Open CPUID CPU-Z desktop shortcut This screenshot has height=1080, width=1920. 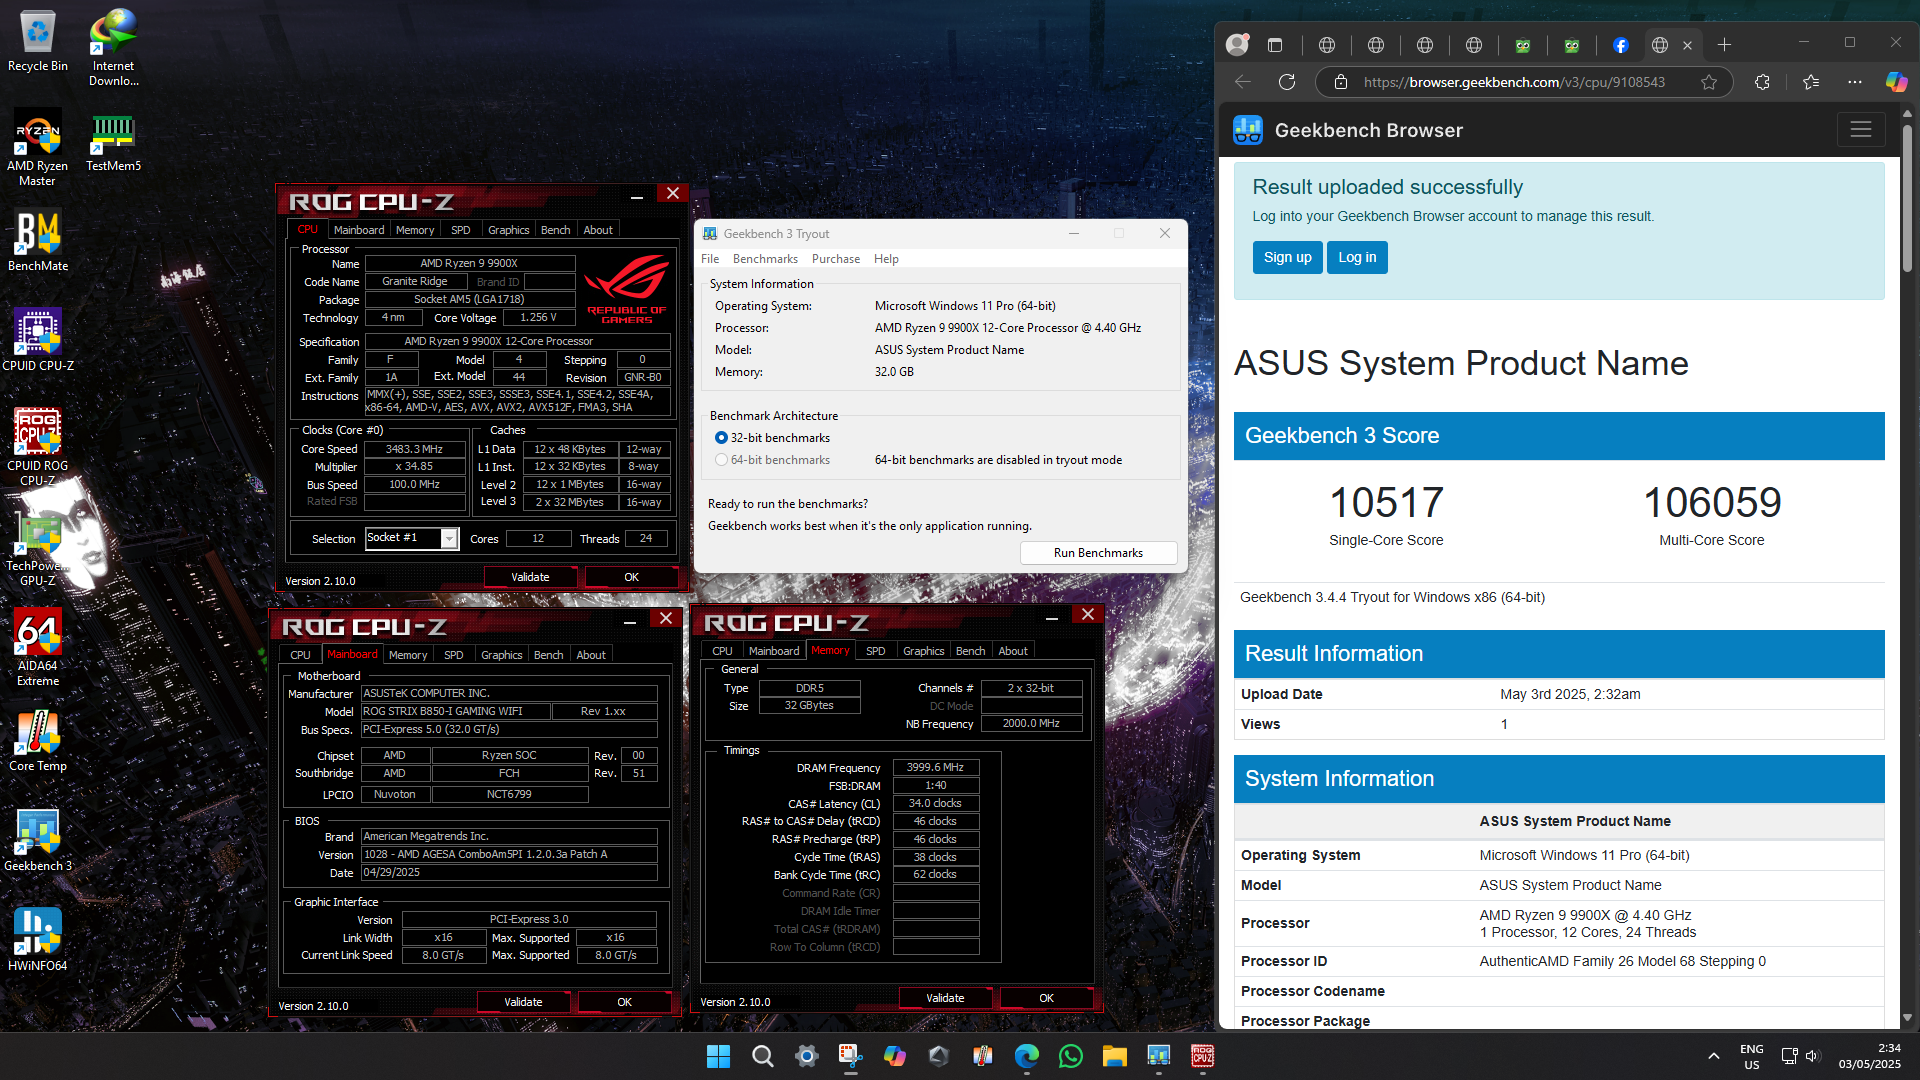click(38, 340)
